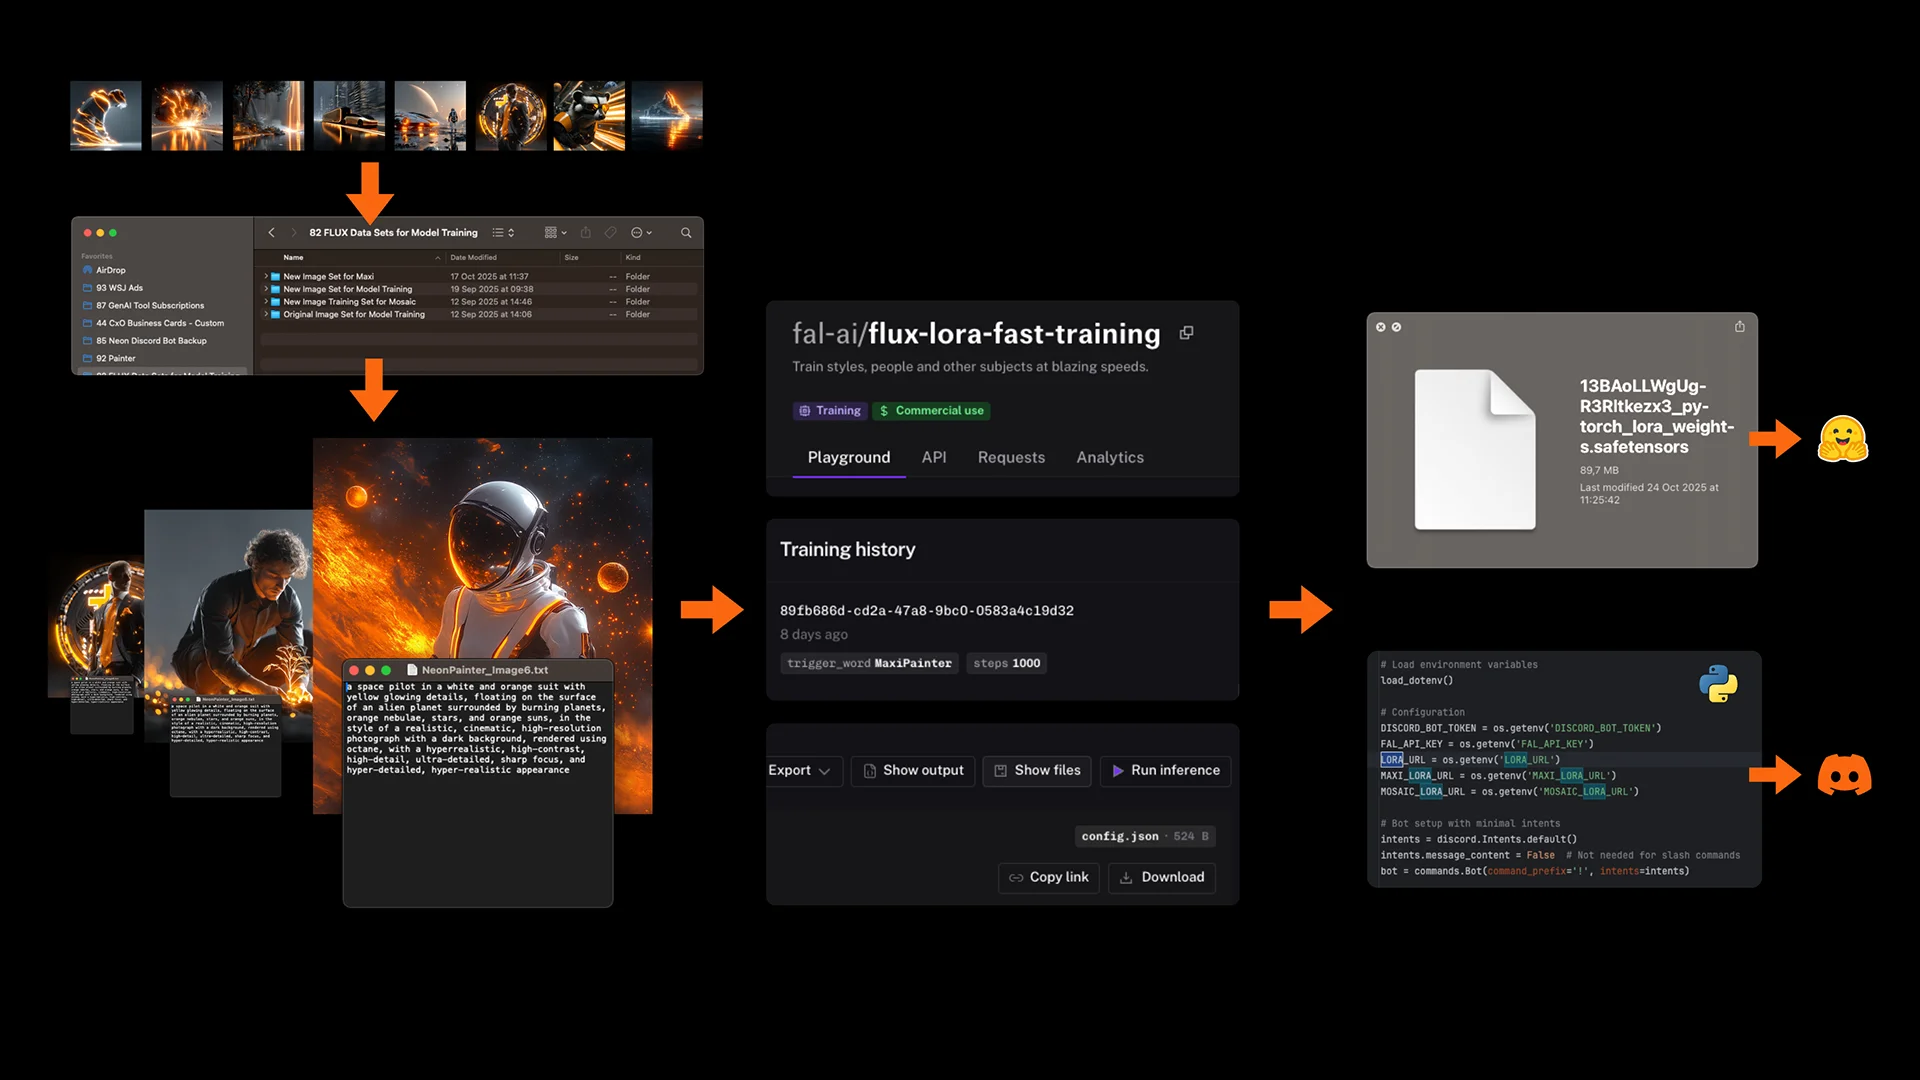Click the Training history heading
Screen dimensions: 1920x1080
click(847, 549)
